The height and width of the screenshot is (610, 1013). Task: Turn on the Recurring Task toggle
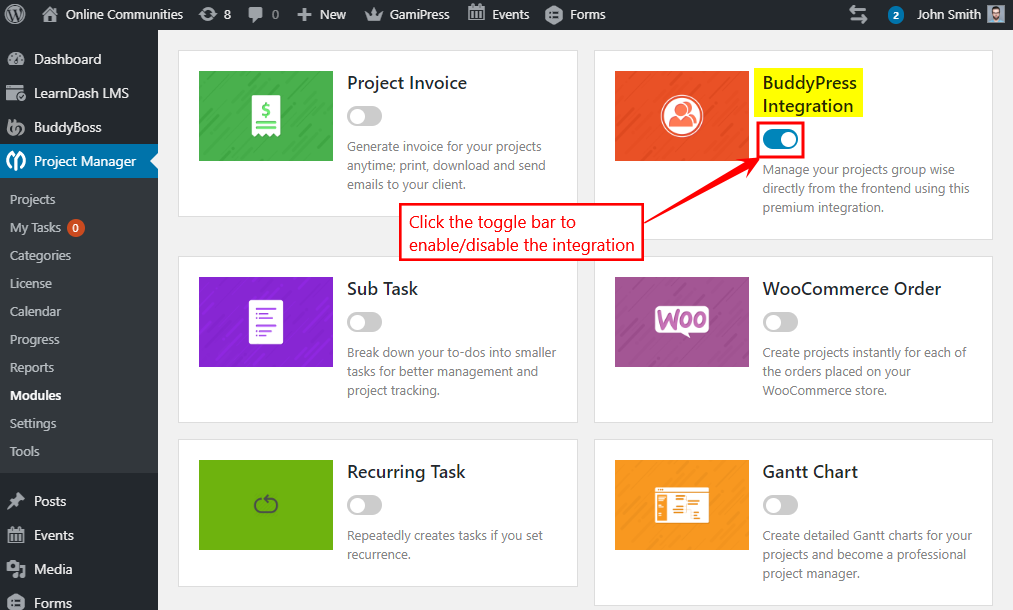364,504
